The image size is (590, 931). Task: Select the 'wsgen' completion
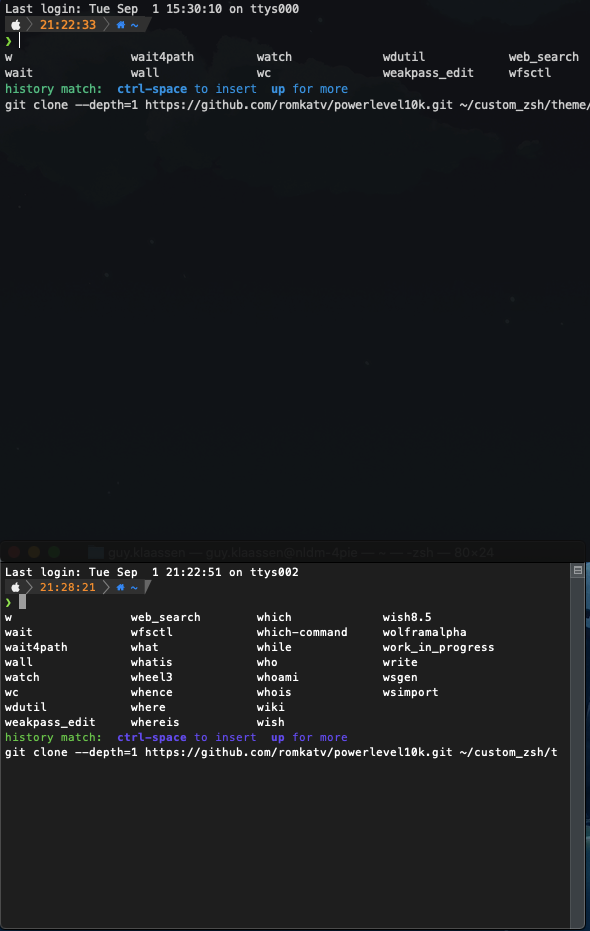tap(400, 677)
